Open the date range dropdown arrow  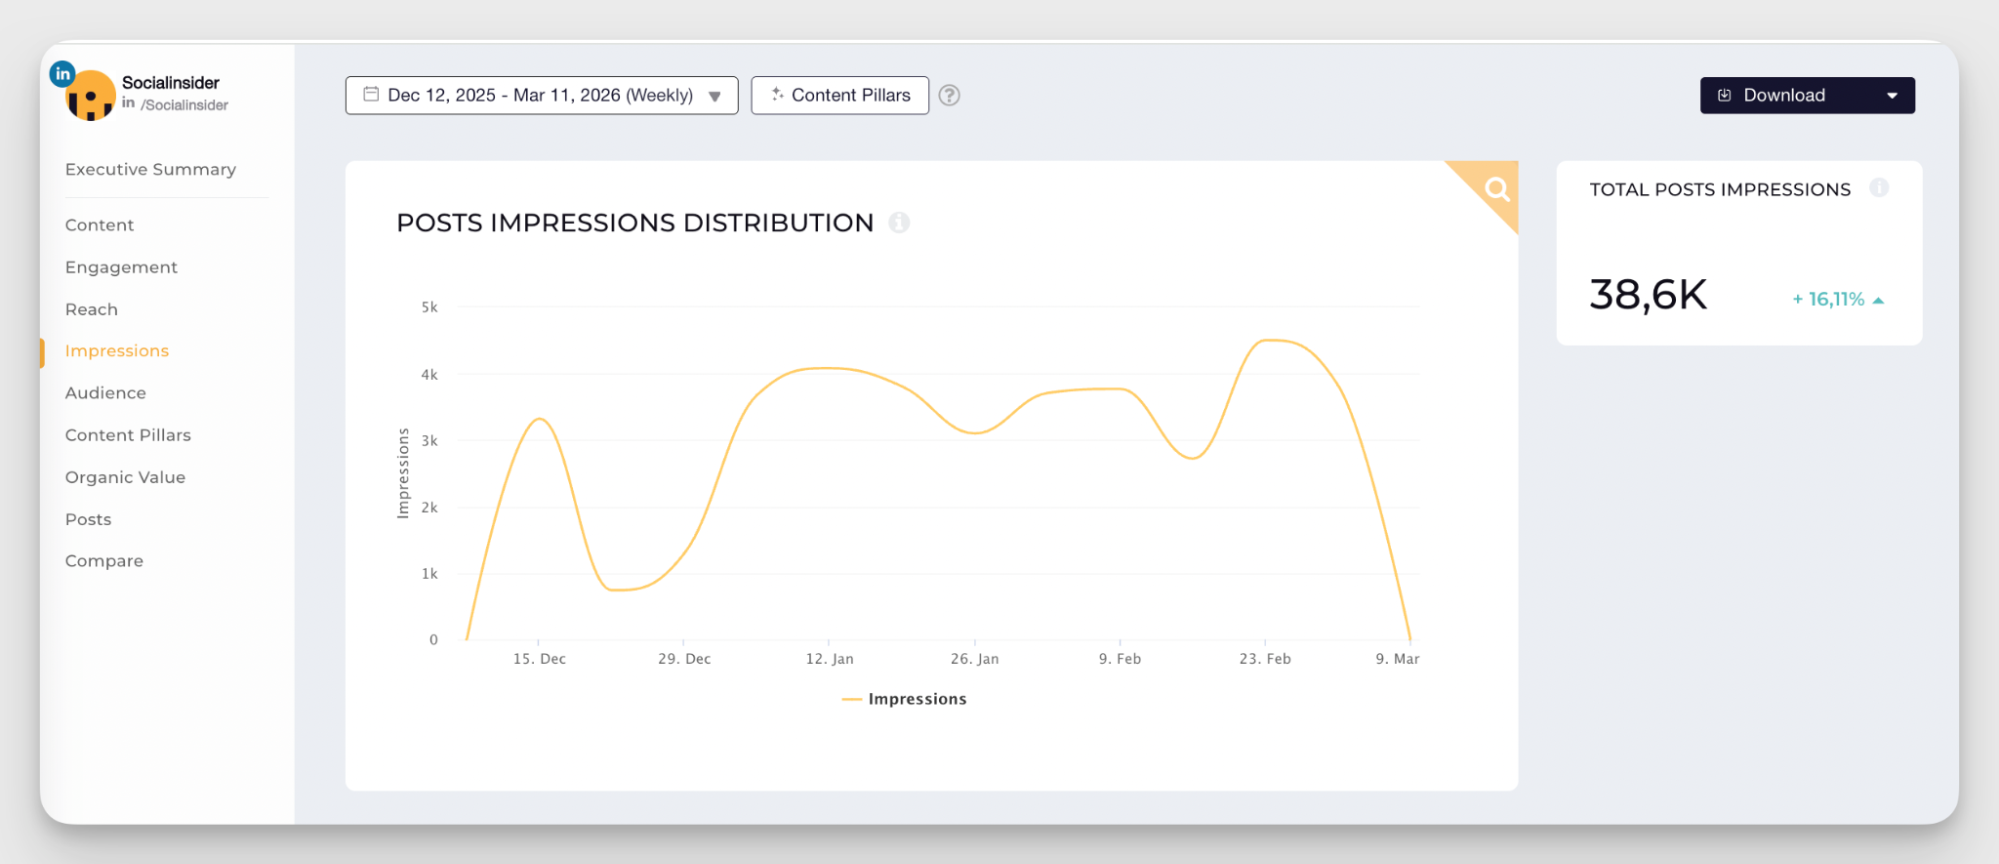[x=715, y=96]
